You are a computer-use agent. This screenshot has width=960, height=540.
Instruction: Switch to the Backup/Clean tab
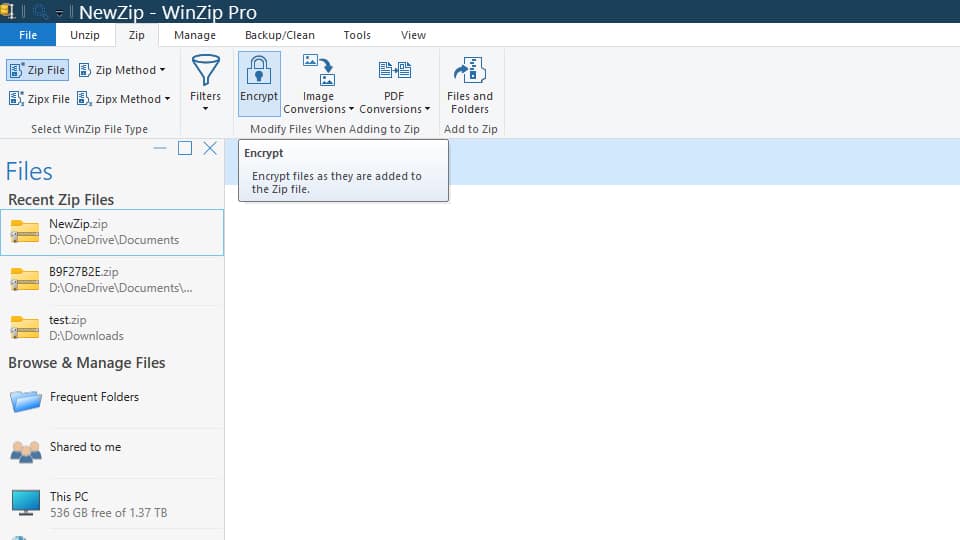tap(280, 35)
